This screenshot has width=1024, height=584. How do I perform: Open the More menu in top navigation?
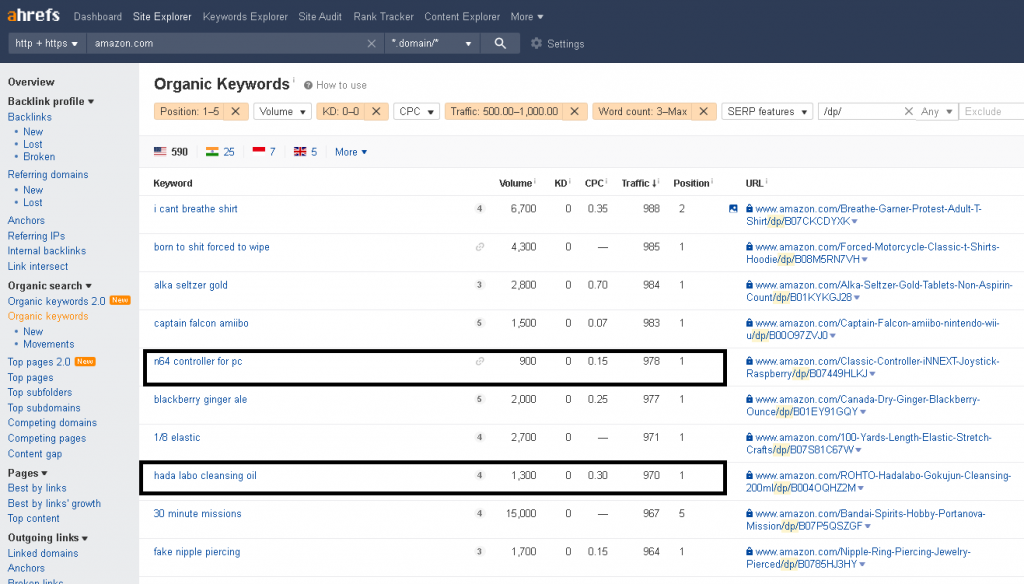tap(526, 16)
